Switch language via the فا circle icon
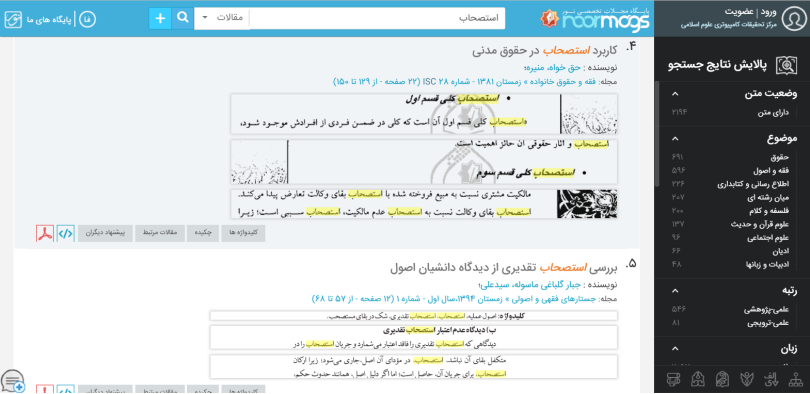This screenshot has width=810, height=394. pyautogui.click(x=87, y=19)
